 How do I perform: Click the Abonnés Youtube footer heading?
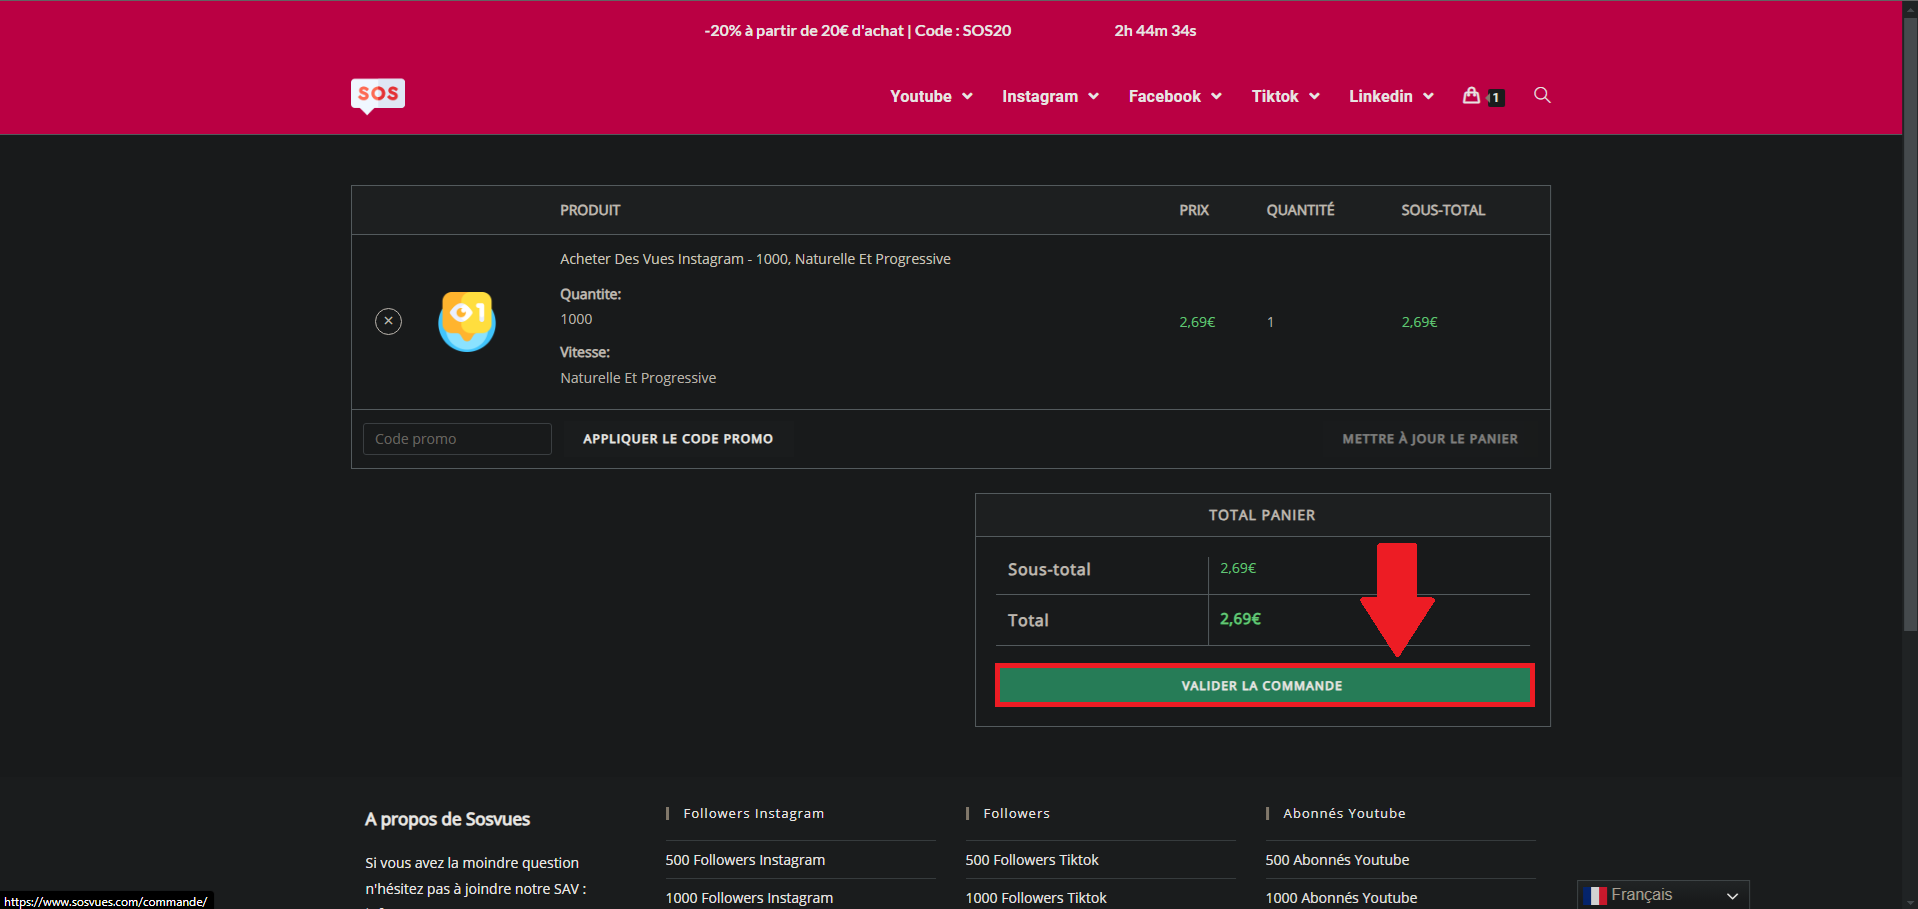coord(1344,814)
